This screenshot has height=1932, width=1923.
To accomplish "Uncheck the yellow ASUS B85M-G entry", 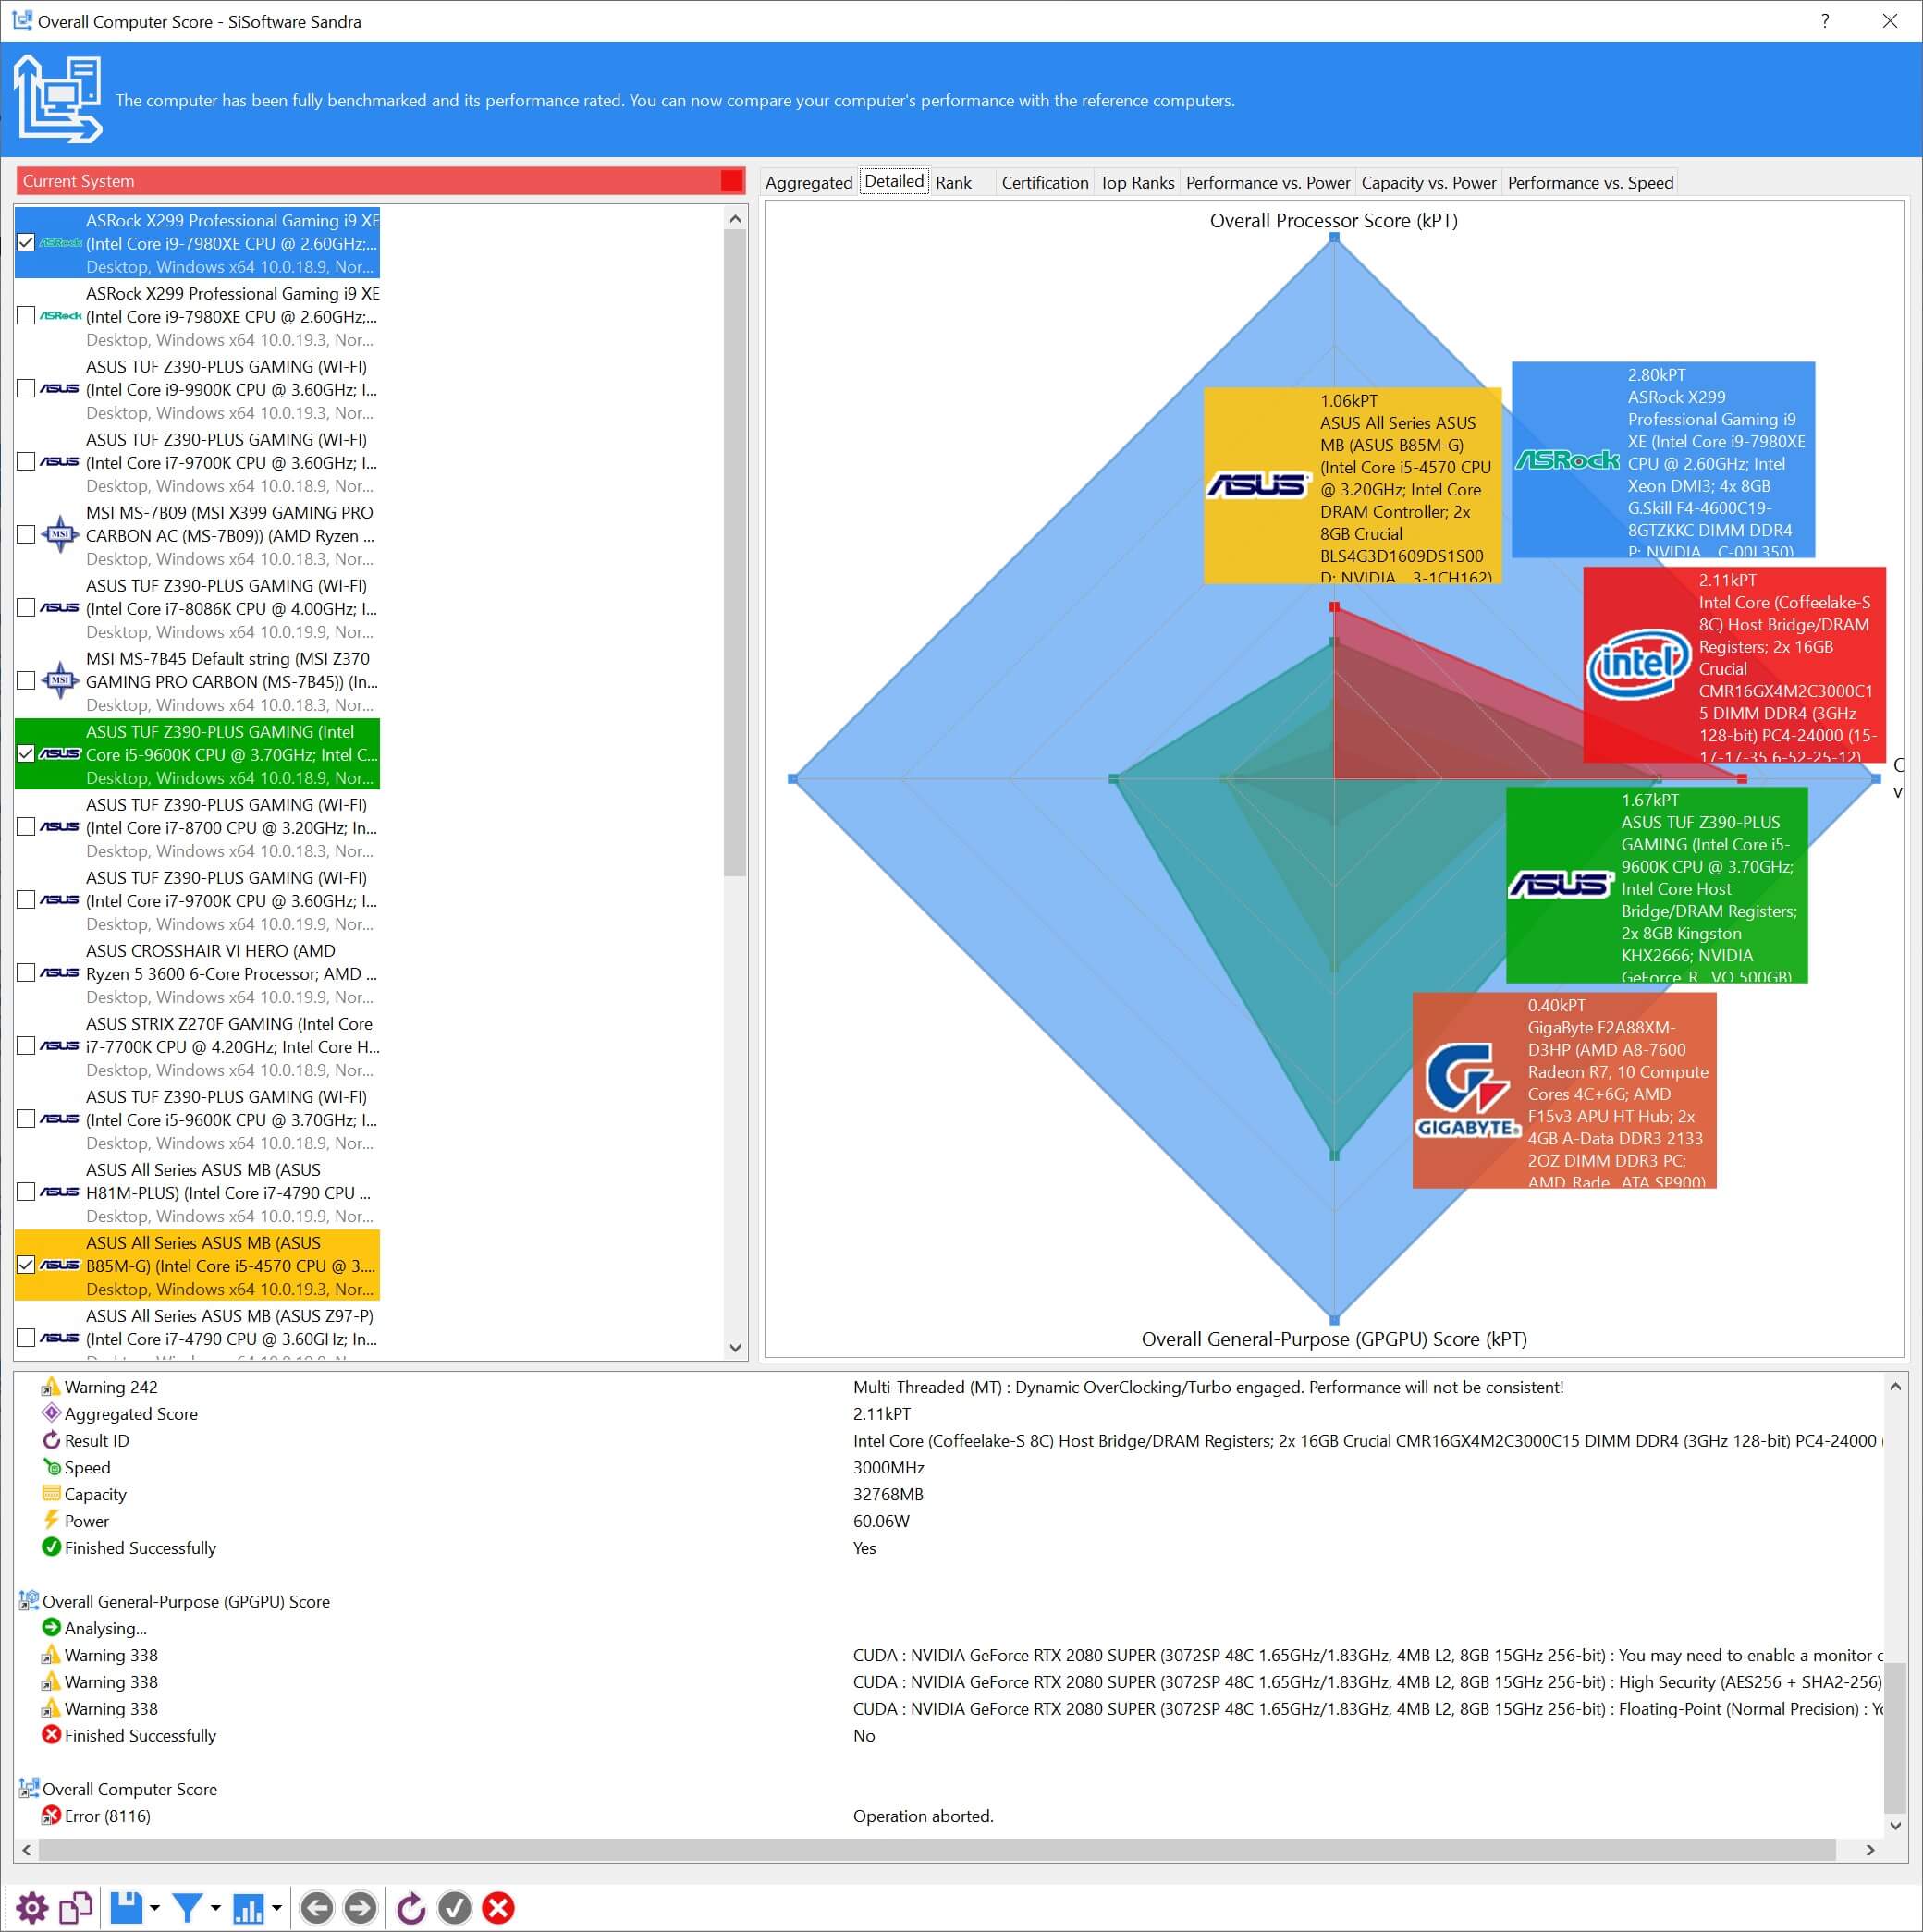I will [26, 1265].
